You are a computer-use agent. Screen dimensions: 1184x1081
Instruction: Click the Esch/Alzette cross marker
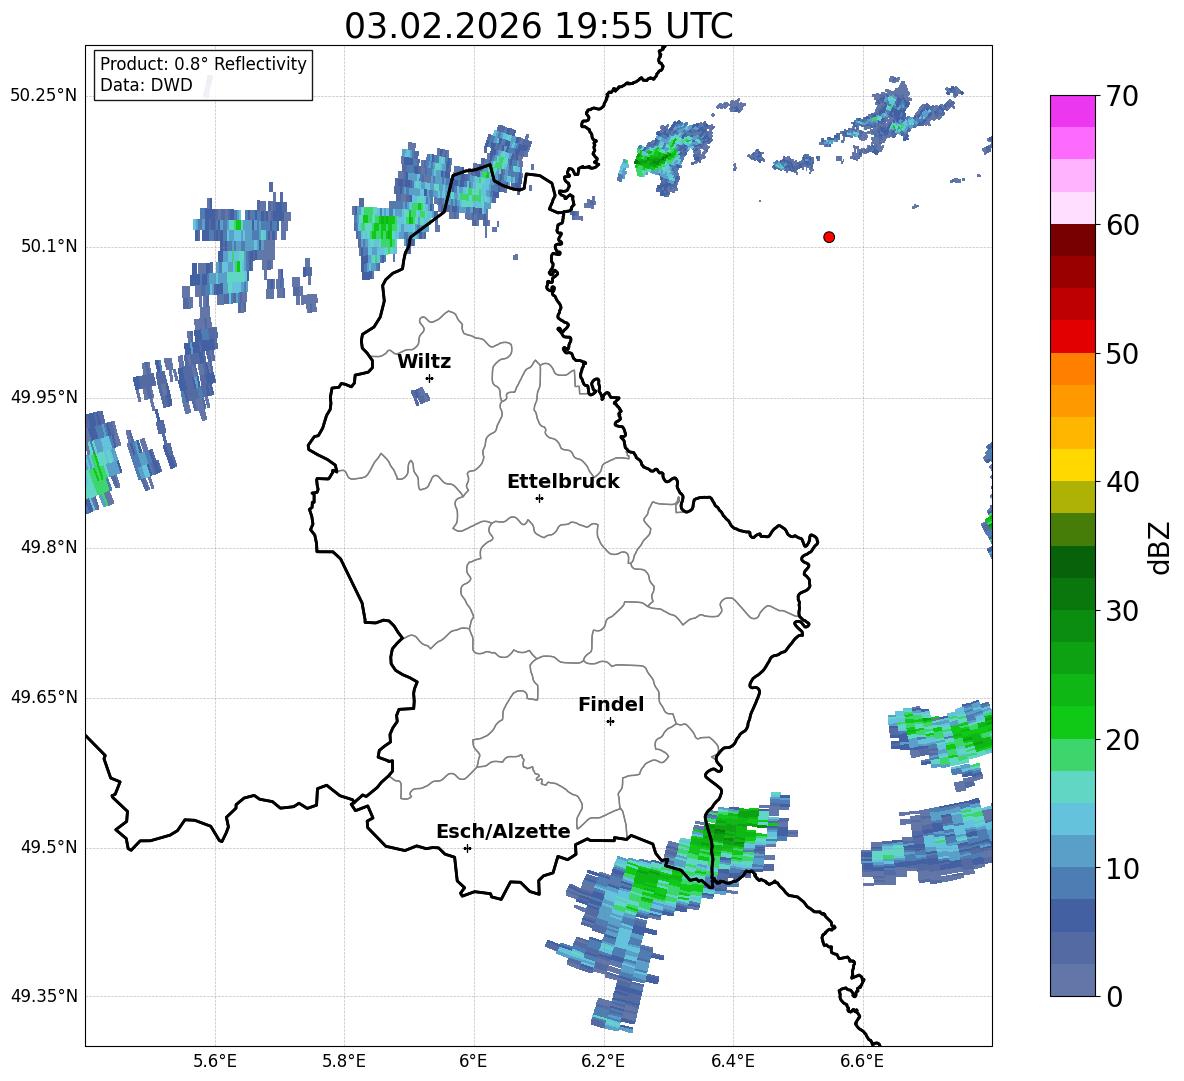[x=467, y=848]
